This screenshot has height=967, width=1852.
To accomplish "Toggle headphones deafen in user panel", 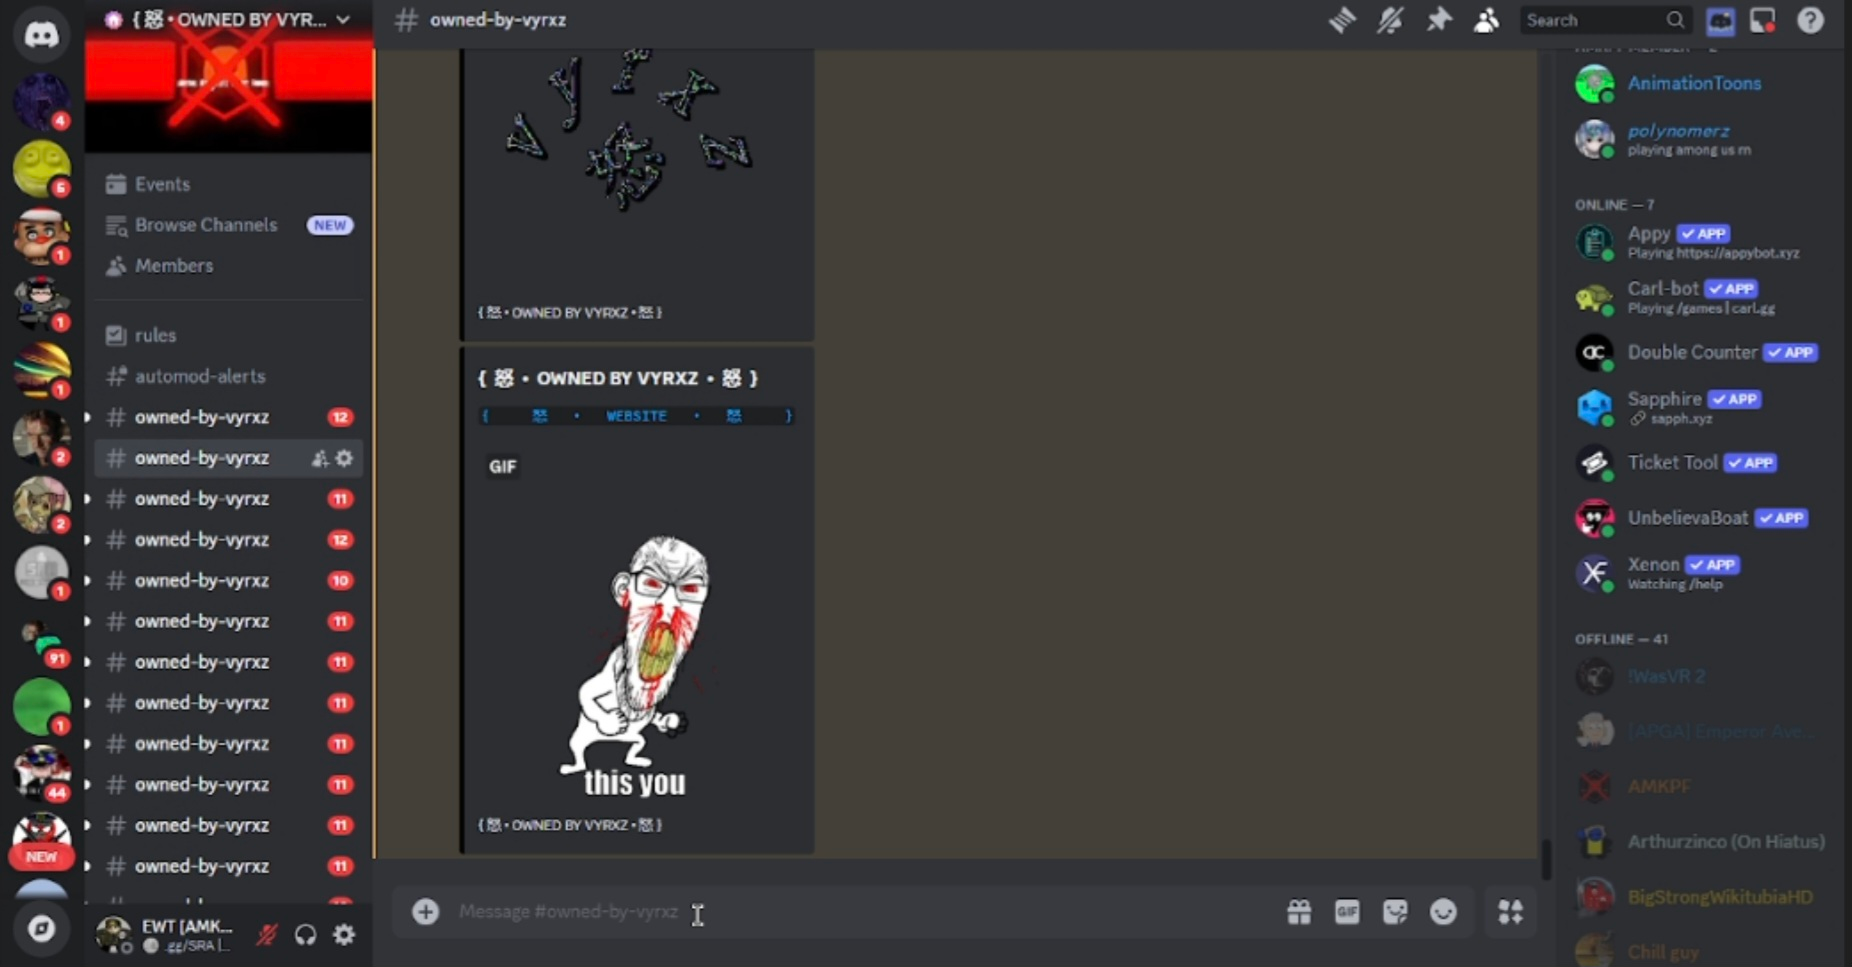I will coord(305,935).
